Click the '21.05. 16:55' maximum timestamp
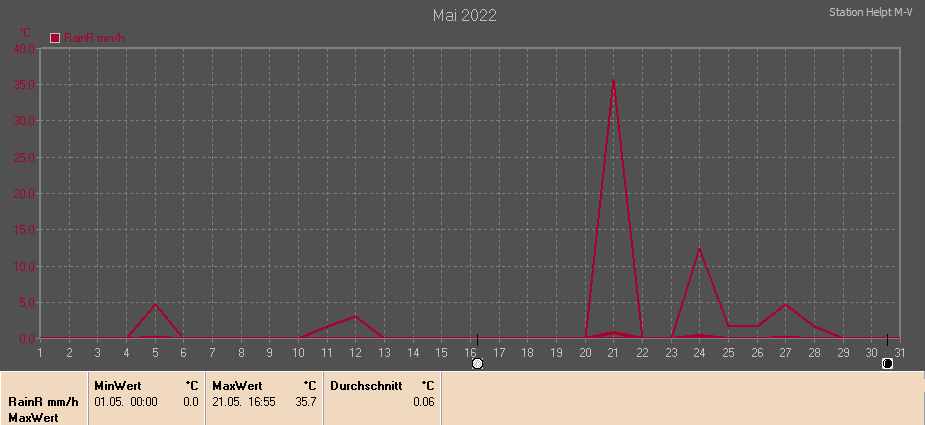The height and width of the screenshot is (425, 925). tap(244, 402)
